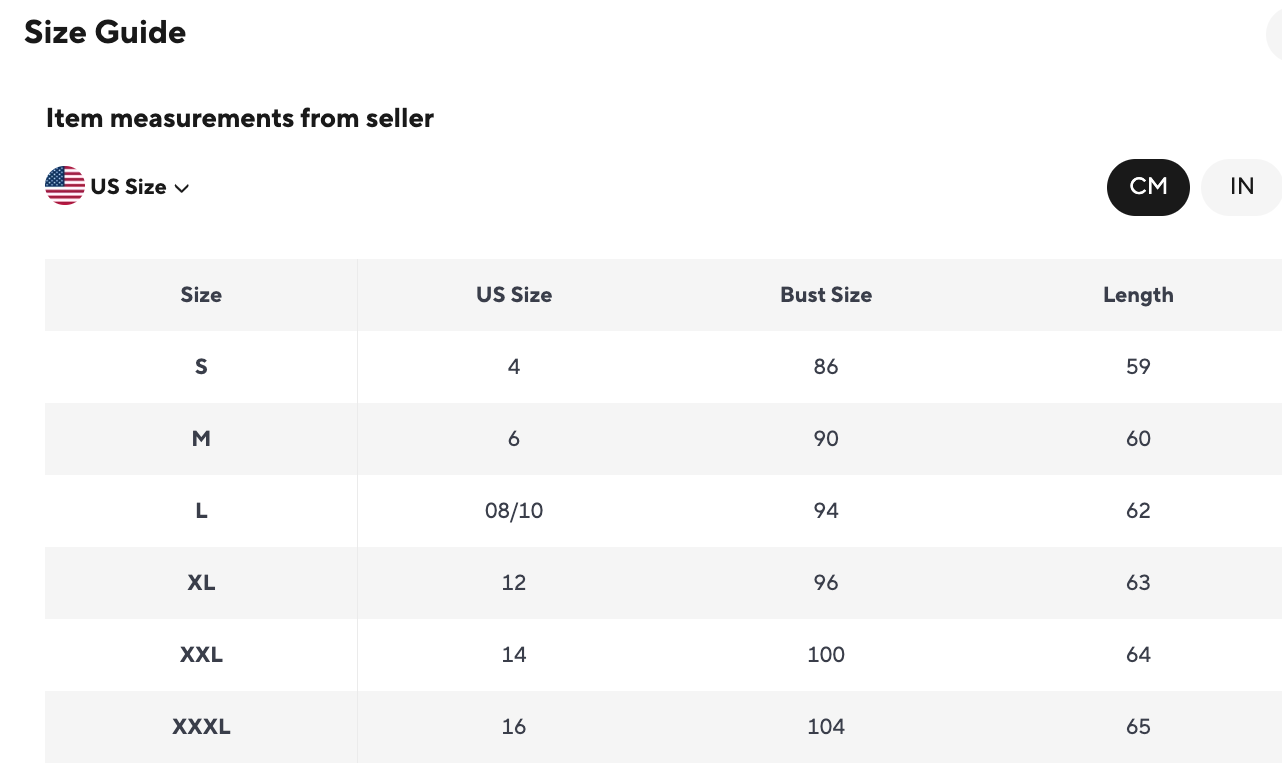Image resolution: width=1282 pixels, height=772 pixels.
Task: Expand the US Size dropdown chevron
Action: [182, 188]
